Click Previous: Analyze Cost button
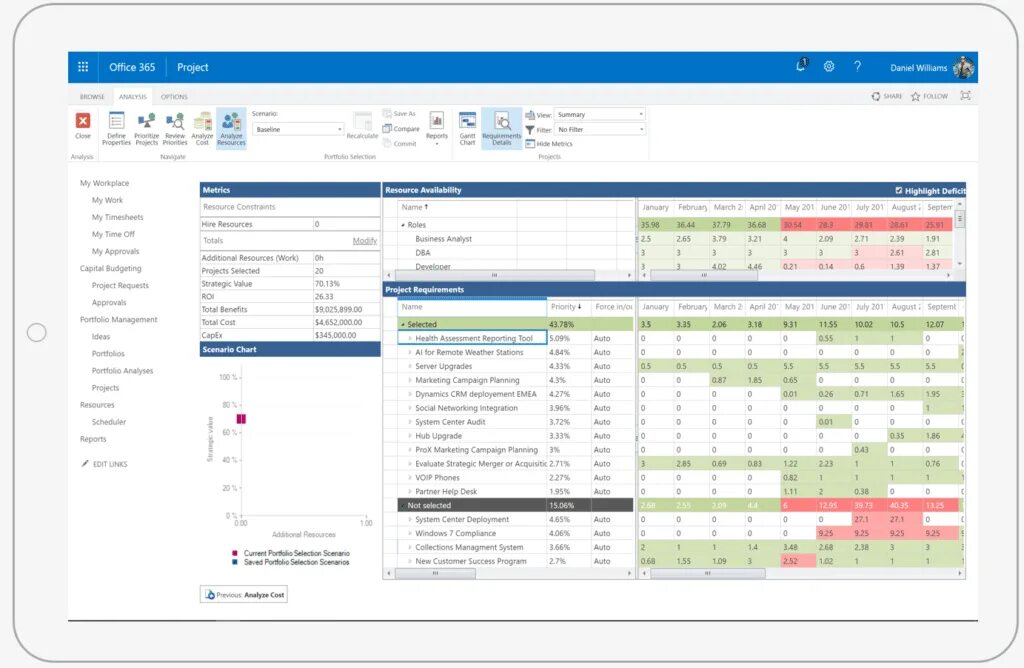 point(244,595)
